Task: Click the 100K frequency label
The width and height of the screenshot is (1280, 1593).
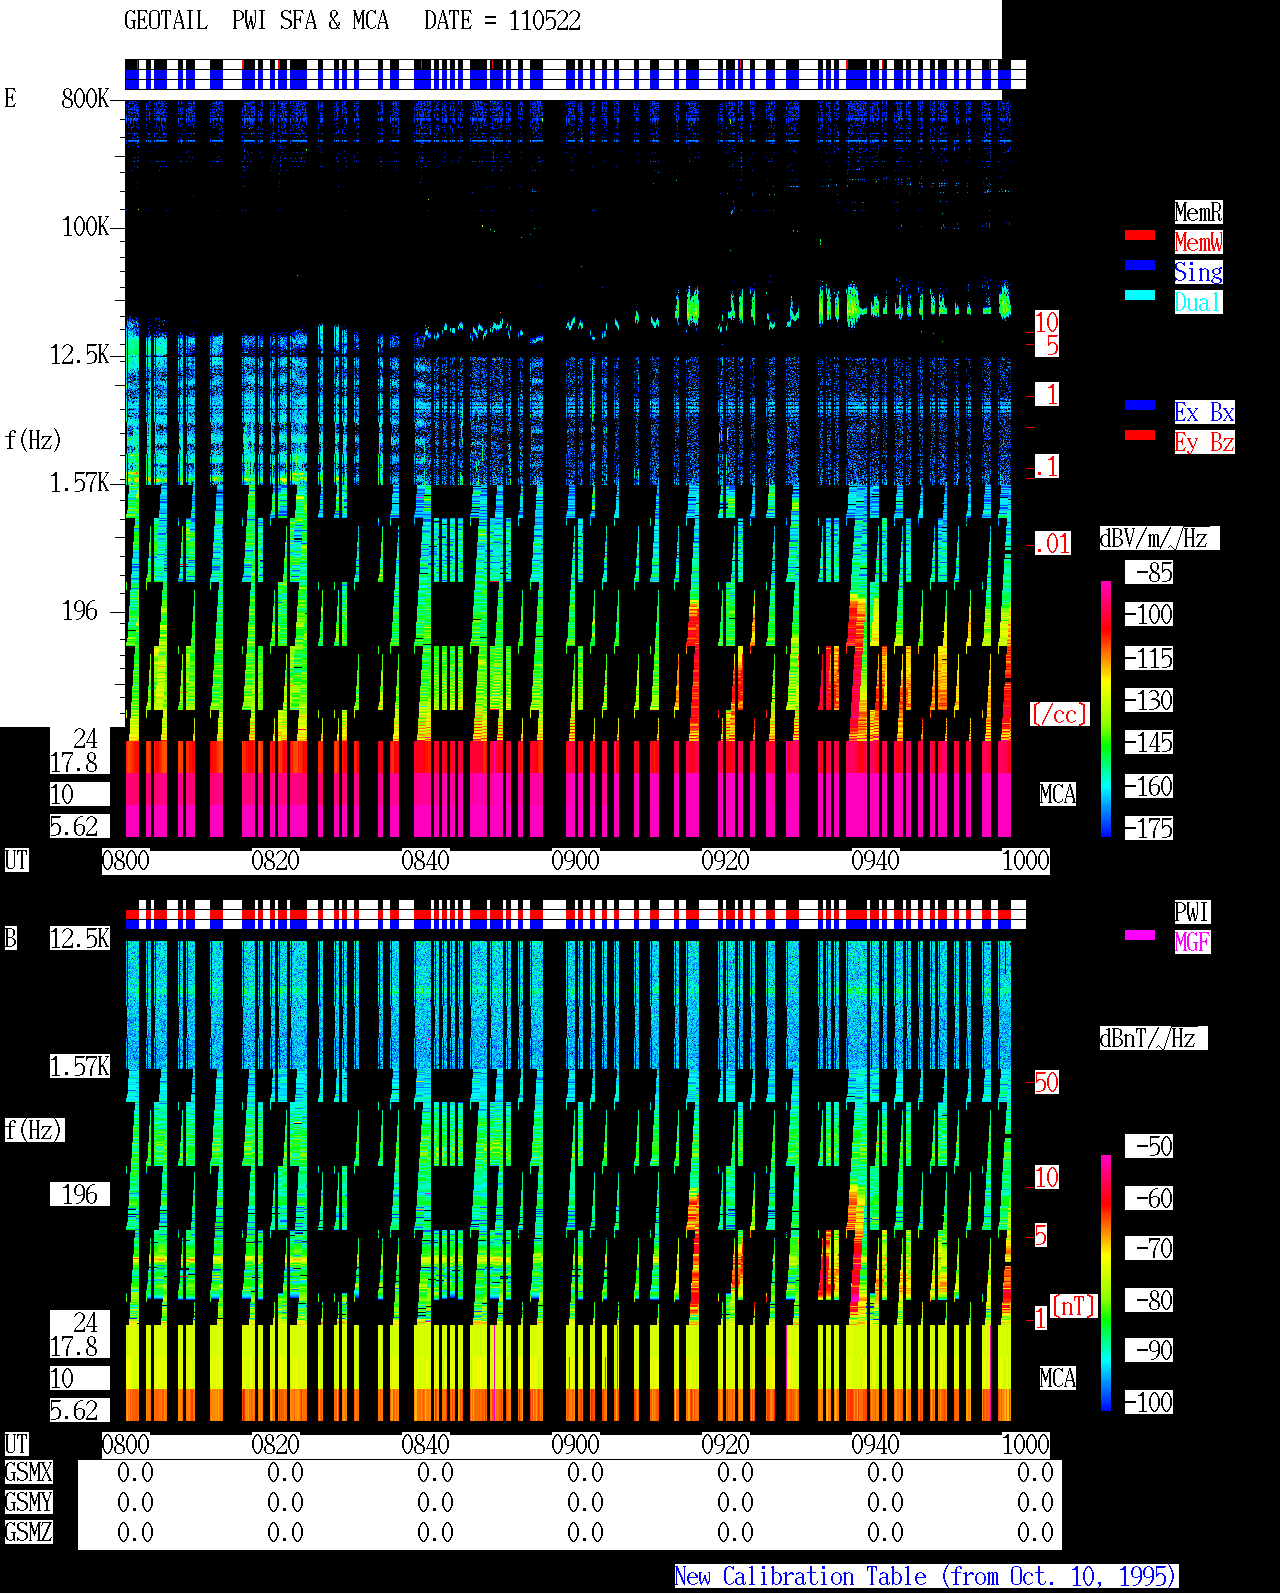Action: [x=86, y=226]
